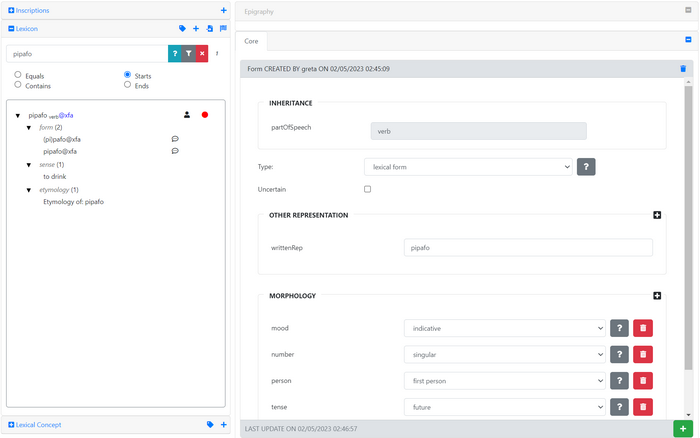Choose the Contains search option
Image resolution: width=700 pixels, height=438 pixels.
tap(18, 85)
